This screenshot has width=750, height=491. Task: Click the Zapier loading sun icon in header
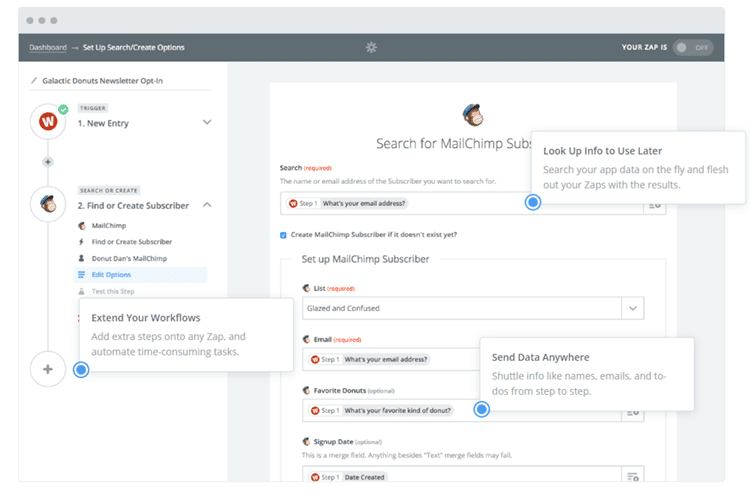coord(371,47)
